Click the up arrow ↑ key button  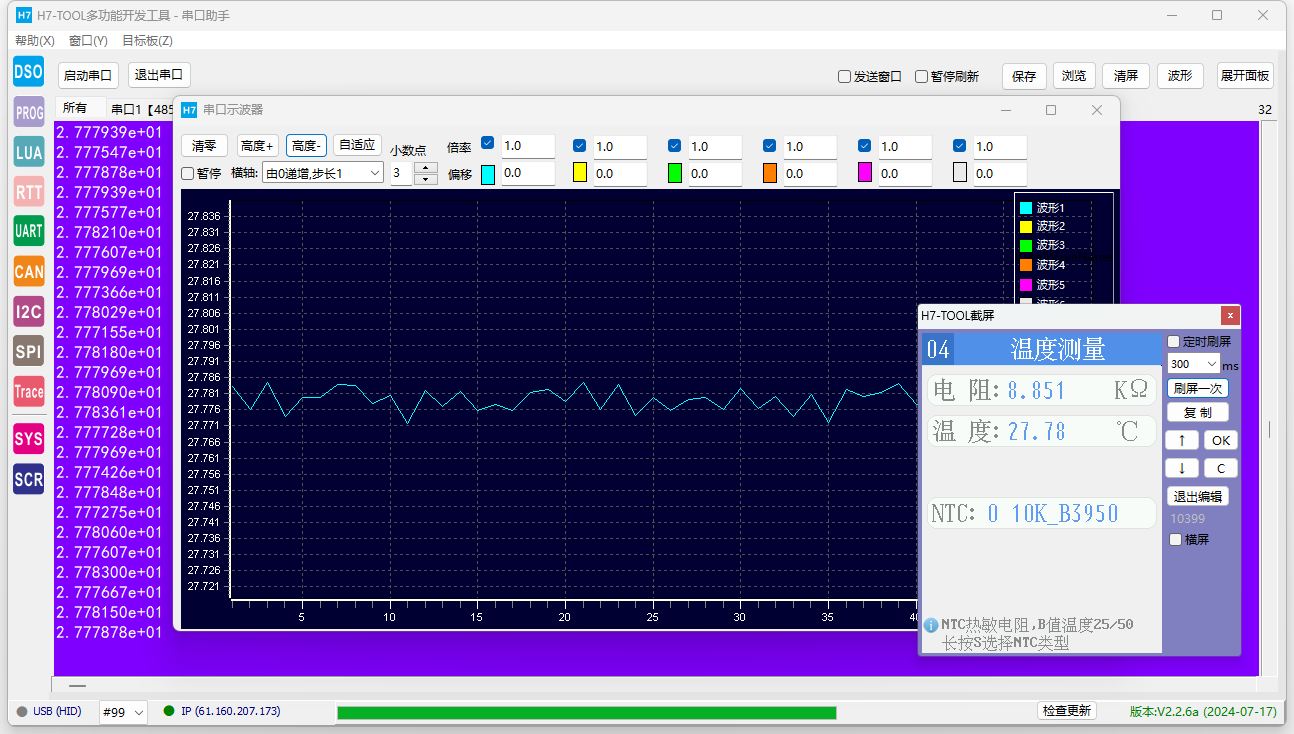tap(1182, 440)
